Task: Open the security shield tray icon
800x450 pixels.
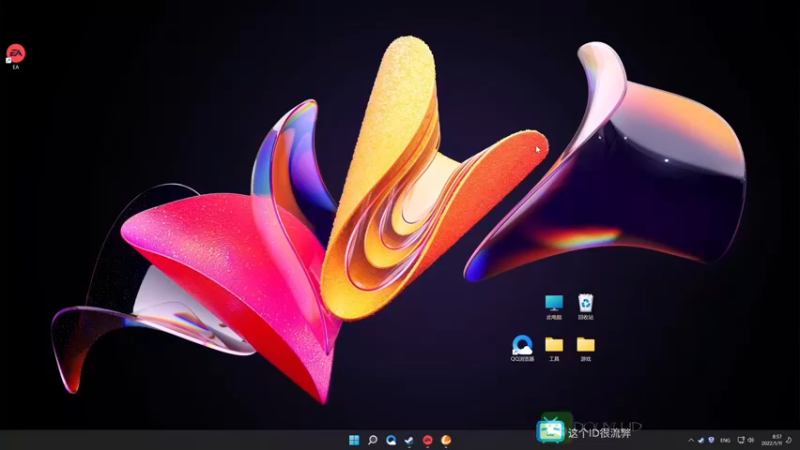Action: pos(711,440)
